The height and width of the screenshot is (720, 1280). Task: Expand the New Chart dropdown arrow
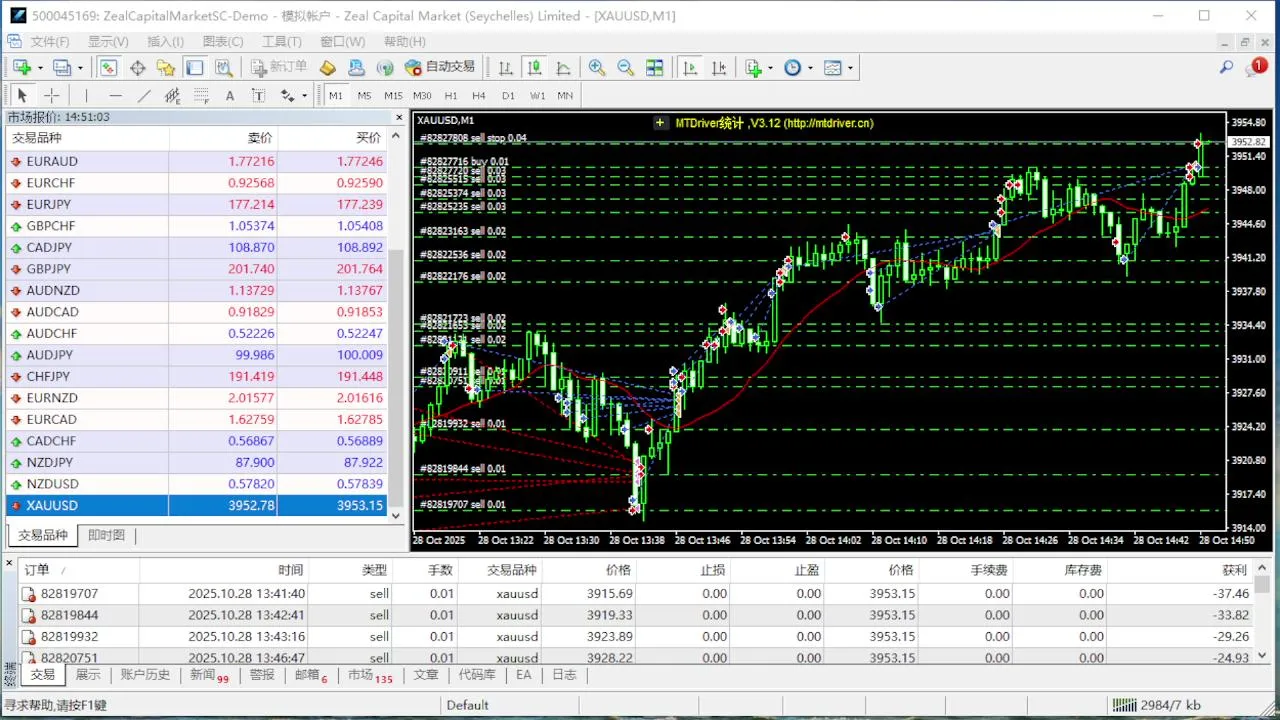(x=40, y=68)
